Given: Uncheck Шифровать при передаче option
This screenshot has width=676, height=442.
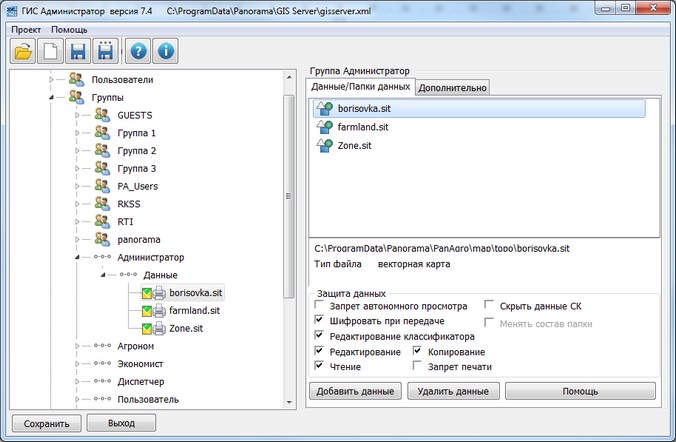Looking at the screenshot, I should click(318, 322).
